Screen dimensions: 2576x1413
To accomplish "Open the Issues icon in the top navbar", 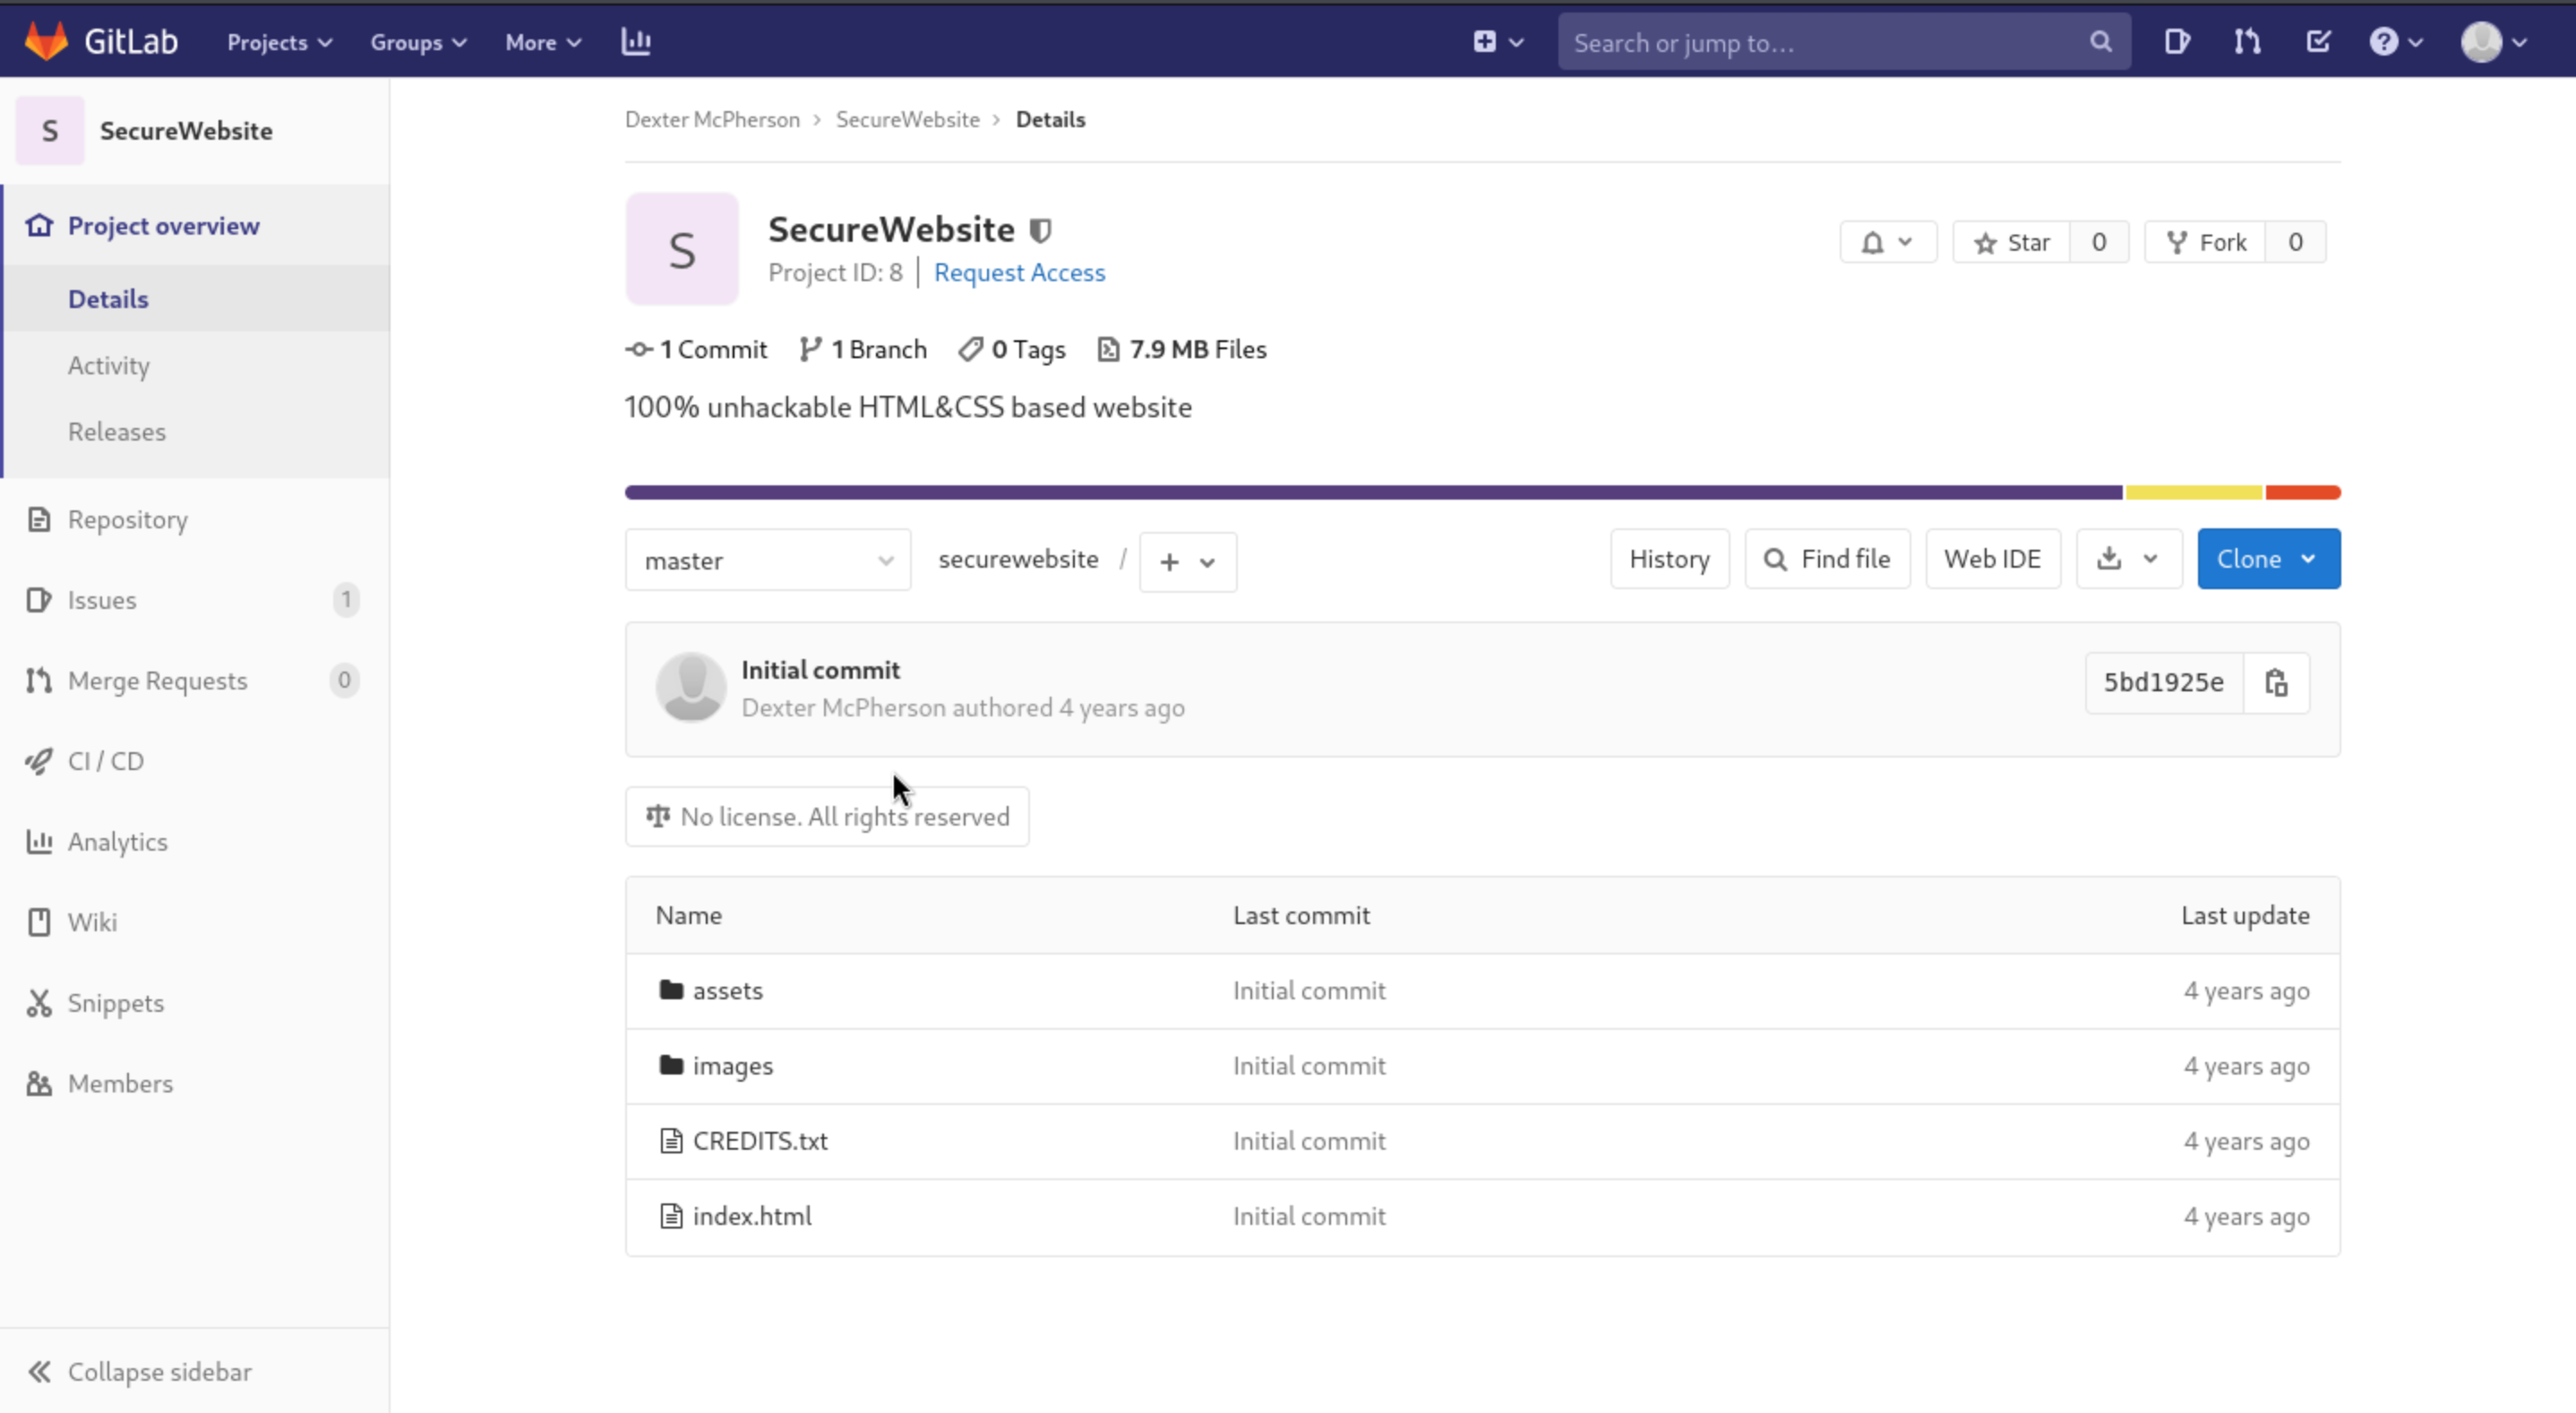I will (x=2177, y=42).
